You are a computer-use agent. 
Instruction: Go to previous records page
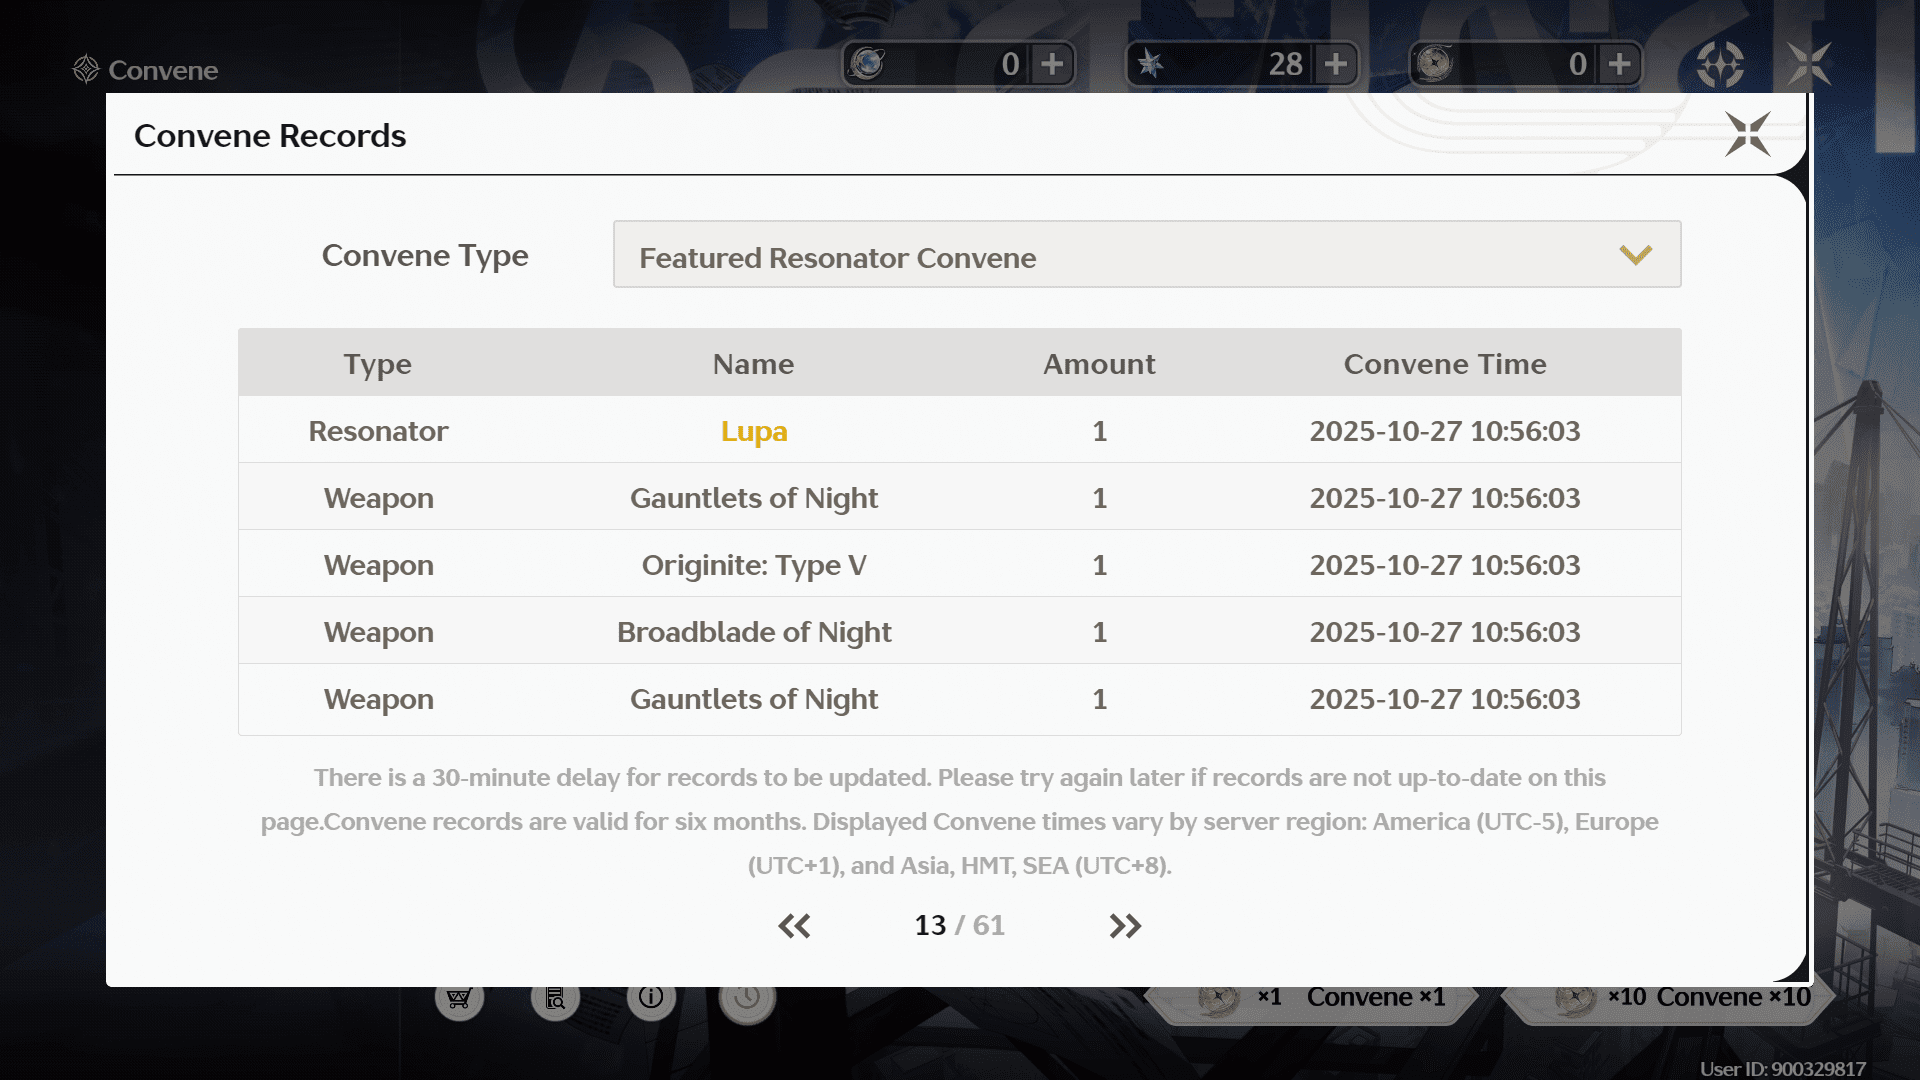pyautogui.click(x=795, y=926)
